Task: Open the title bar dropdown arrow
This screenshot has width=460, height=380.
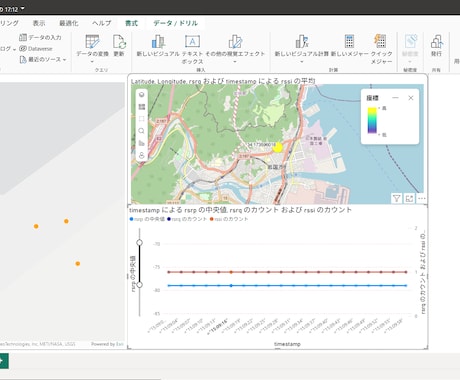Action: 22,8
